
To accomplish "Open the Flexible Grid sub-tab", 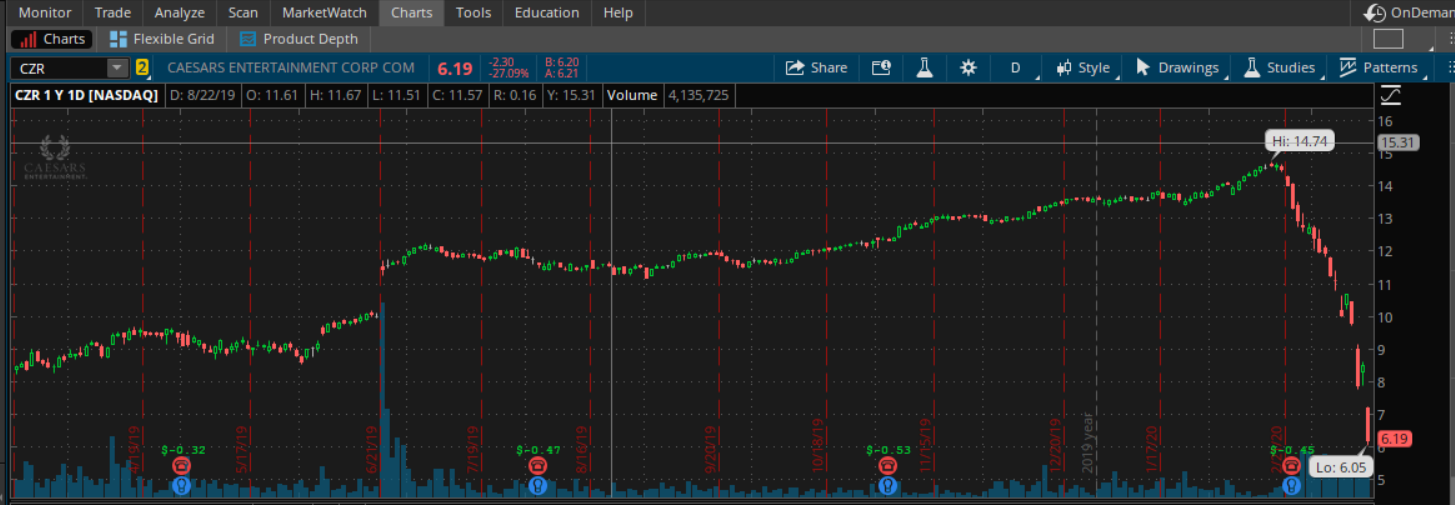I will (162, 39).
